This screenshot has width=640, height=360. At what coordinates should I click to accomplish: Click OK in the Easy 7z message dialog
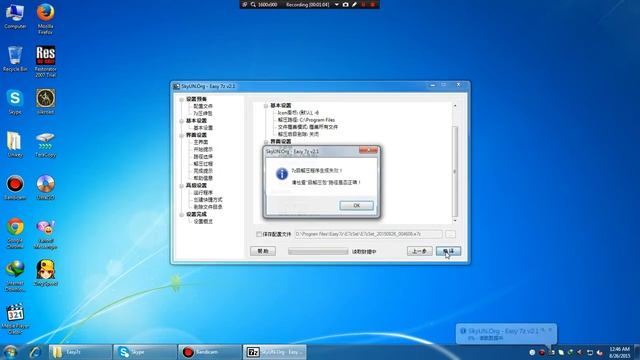356,205
